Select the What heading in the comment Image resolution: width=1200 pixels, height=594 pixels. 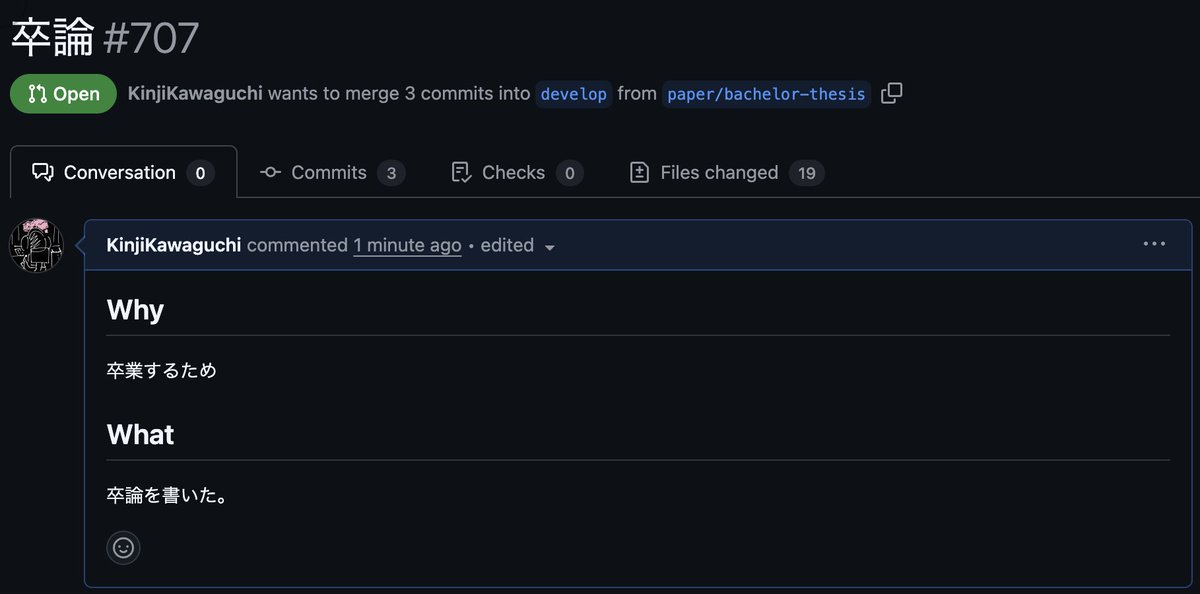(x=140, y=435)
